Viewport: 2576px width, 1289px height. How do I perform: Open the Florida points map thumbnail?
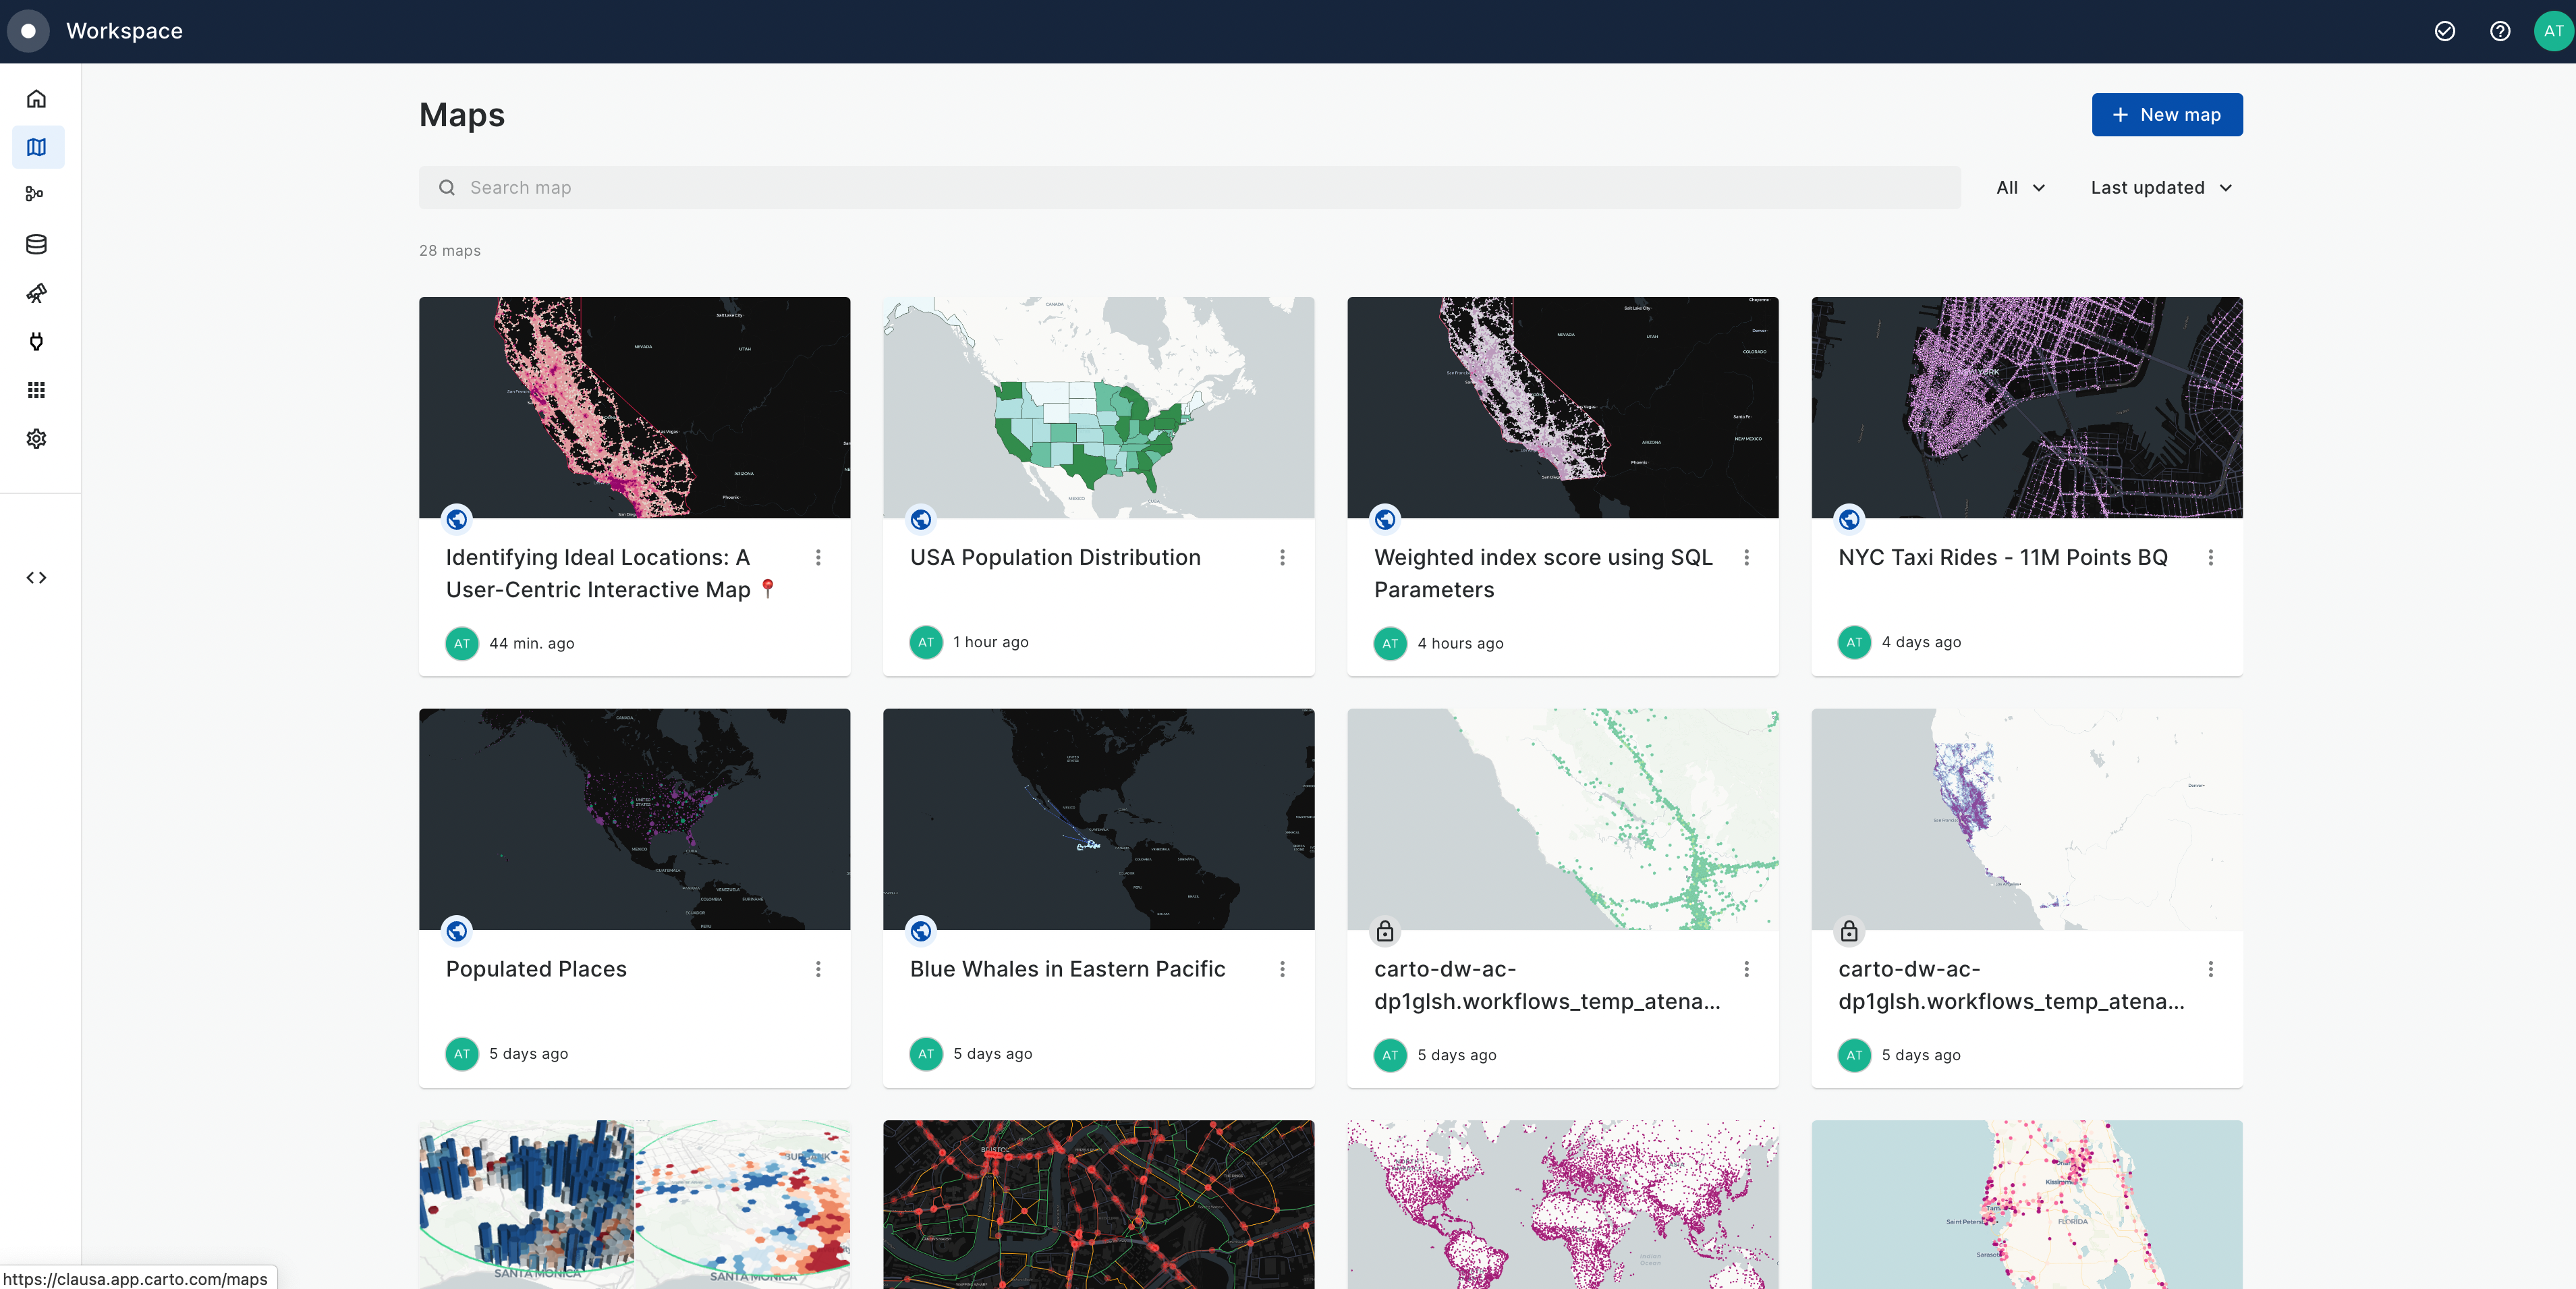tap(2026, 1204)
